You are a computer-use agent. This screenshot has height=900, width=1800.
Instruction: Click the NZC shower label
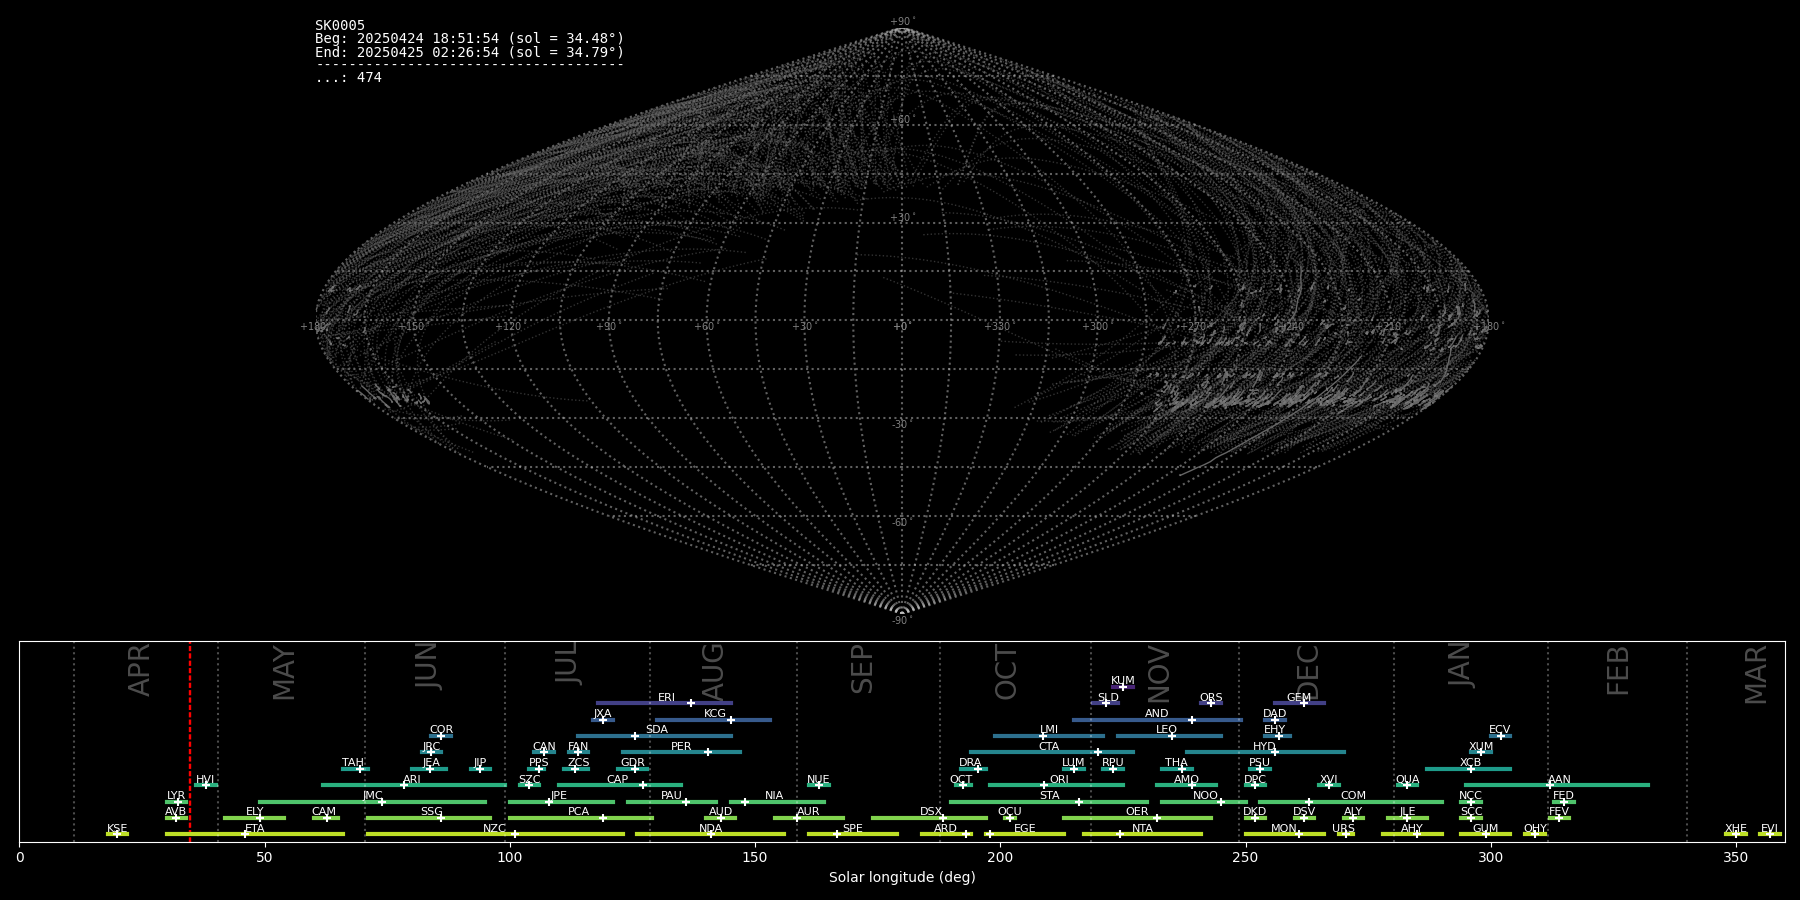495,829
